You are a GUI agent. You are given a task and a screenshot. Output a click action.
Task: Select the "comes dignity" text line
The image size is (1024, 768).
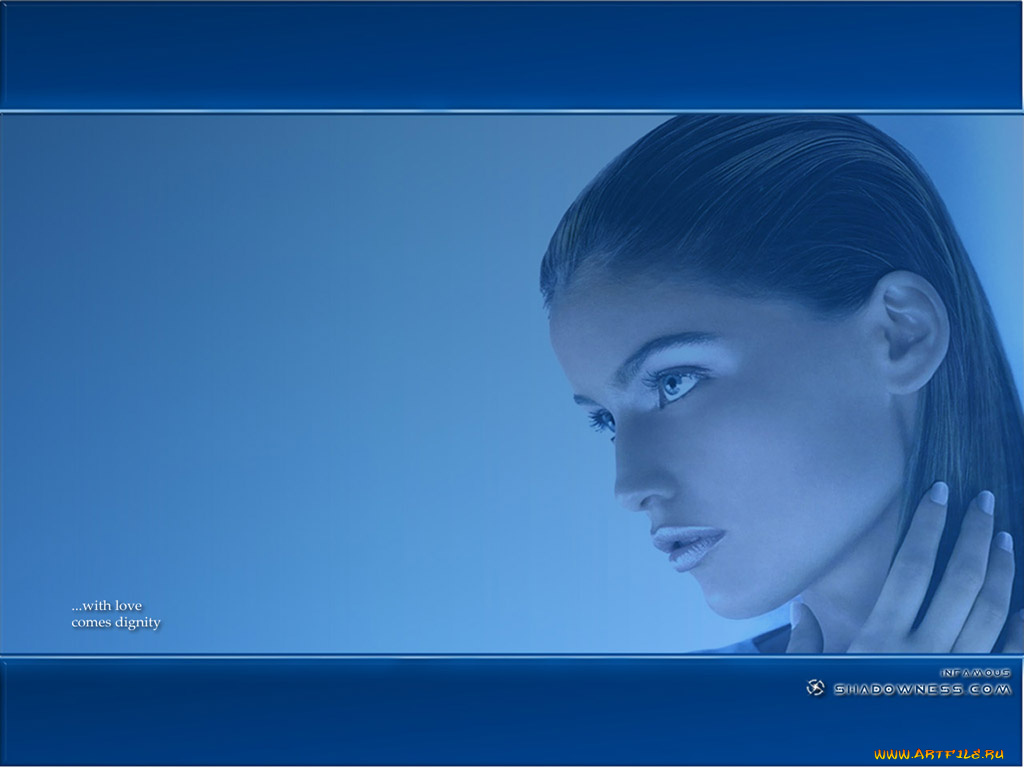pyautogui.click(x=115, y=623)
